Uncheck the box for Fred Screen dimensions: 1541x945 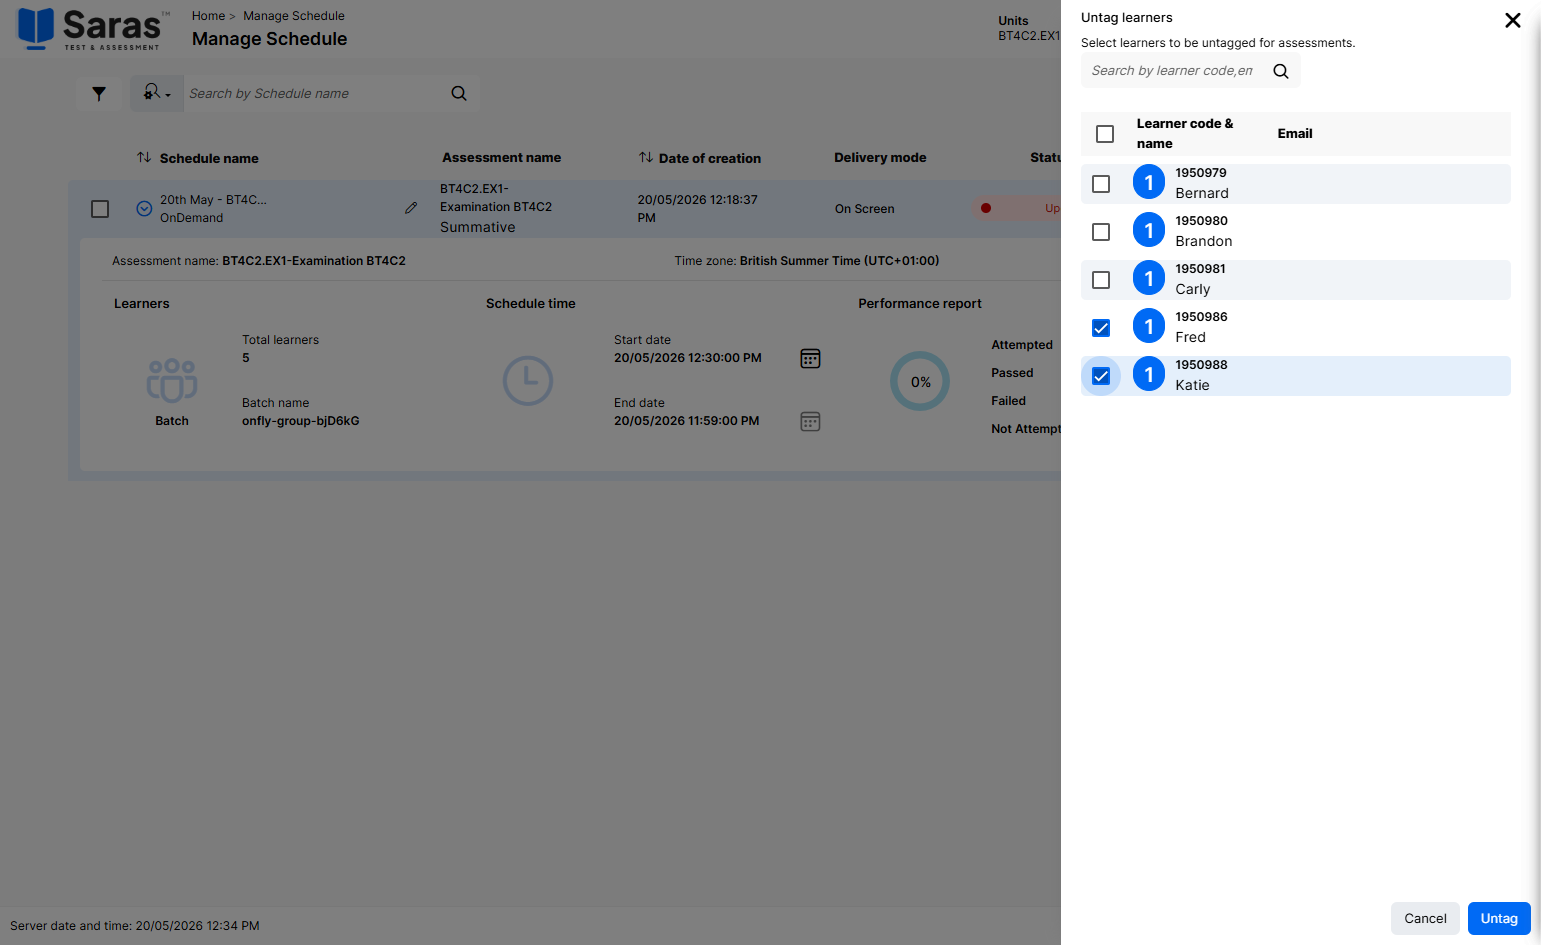point(1101,328)
